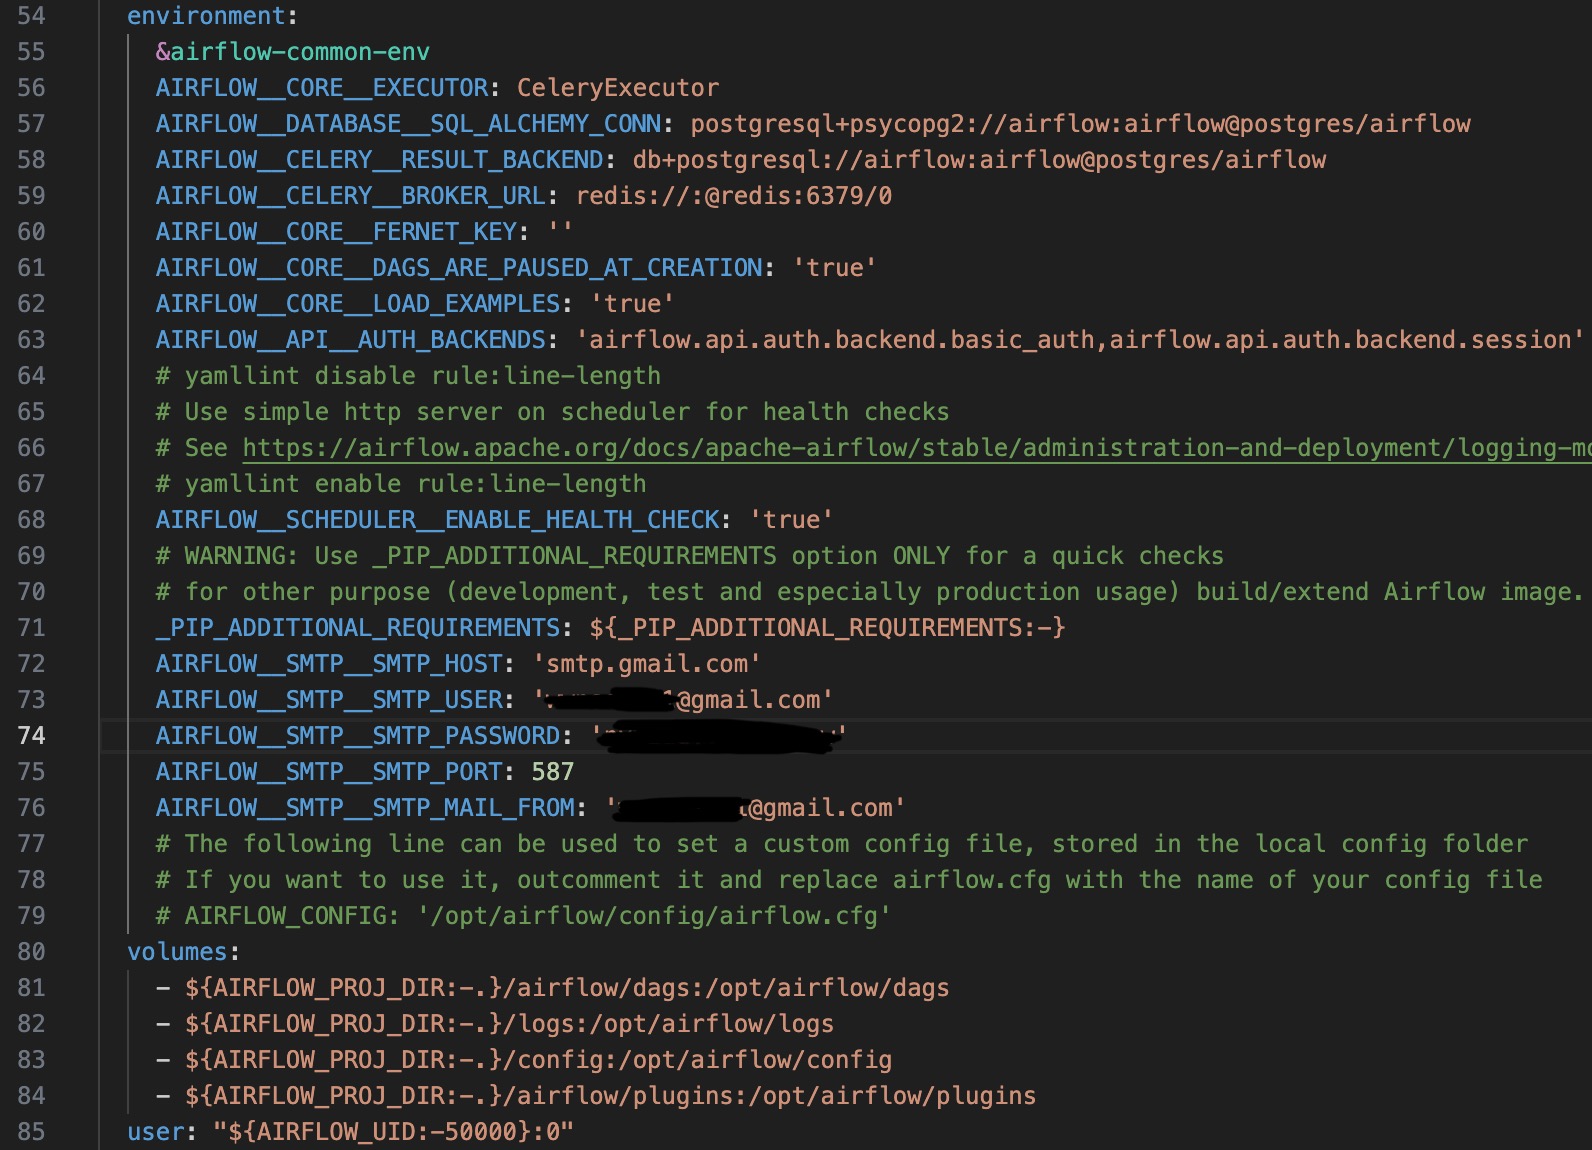Click the 'WARNING: Use _PIP_ADDITIONAL_REQUIREMENTS' comment
Viewport: 1592px width, 1150px height.
point(690,556)
